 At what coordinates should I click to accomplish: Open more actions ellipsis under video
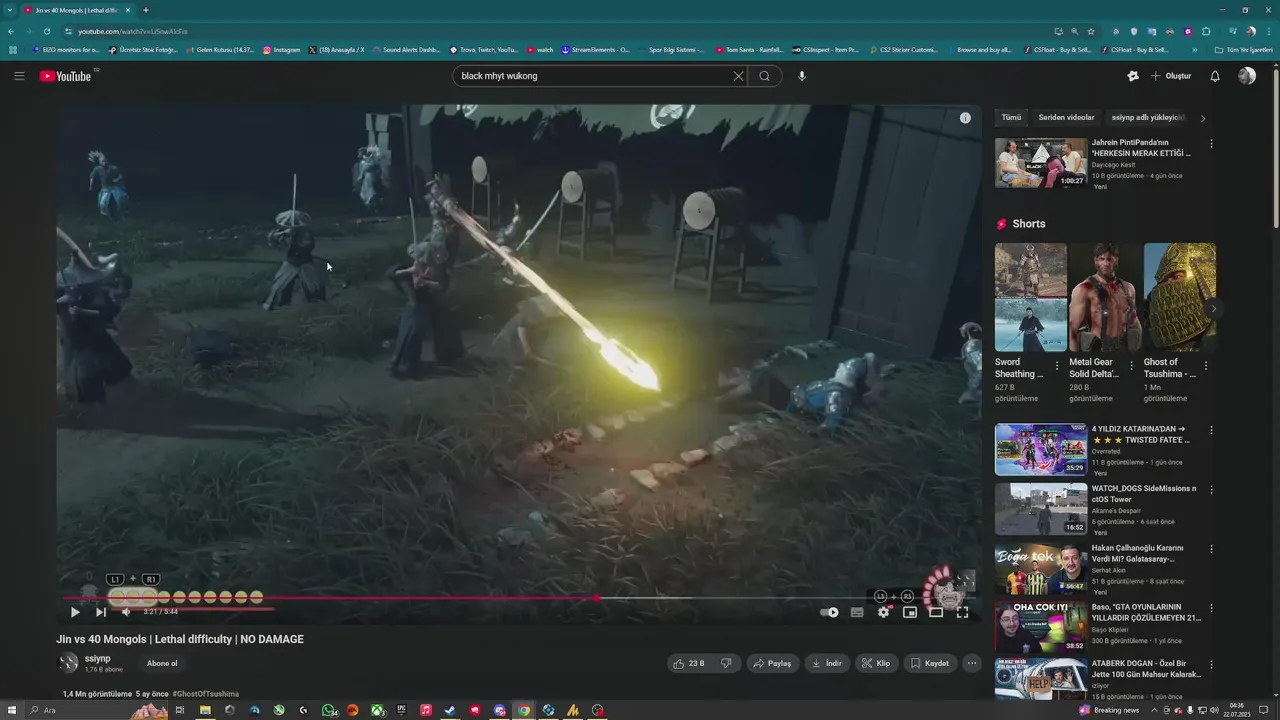[971, 663]
